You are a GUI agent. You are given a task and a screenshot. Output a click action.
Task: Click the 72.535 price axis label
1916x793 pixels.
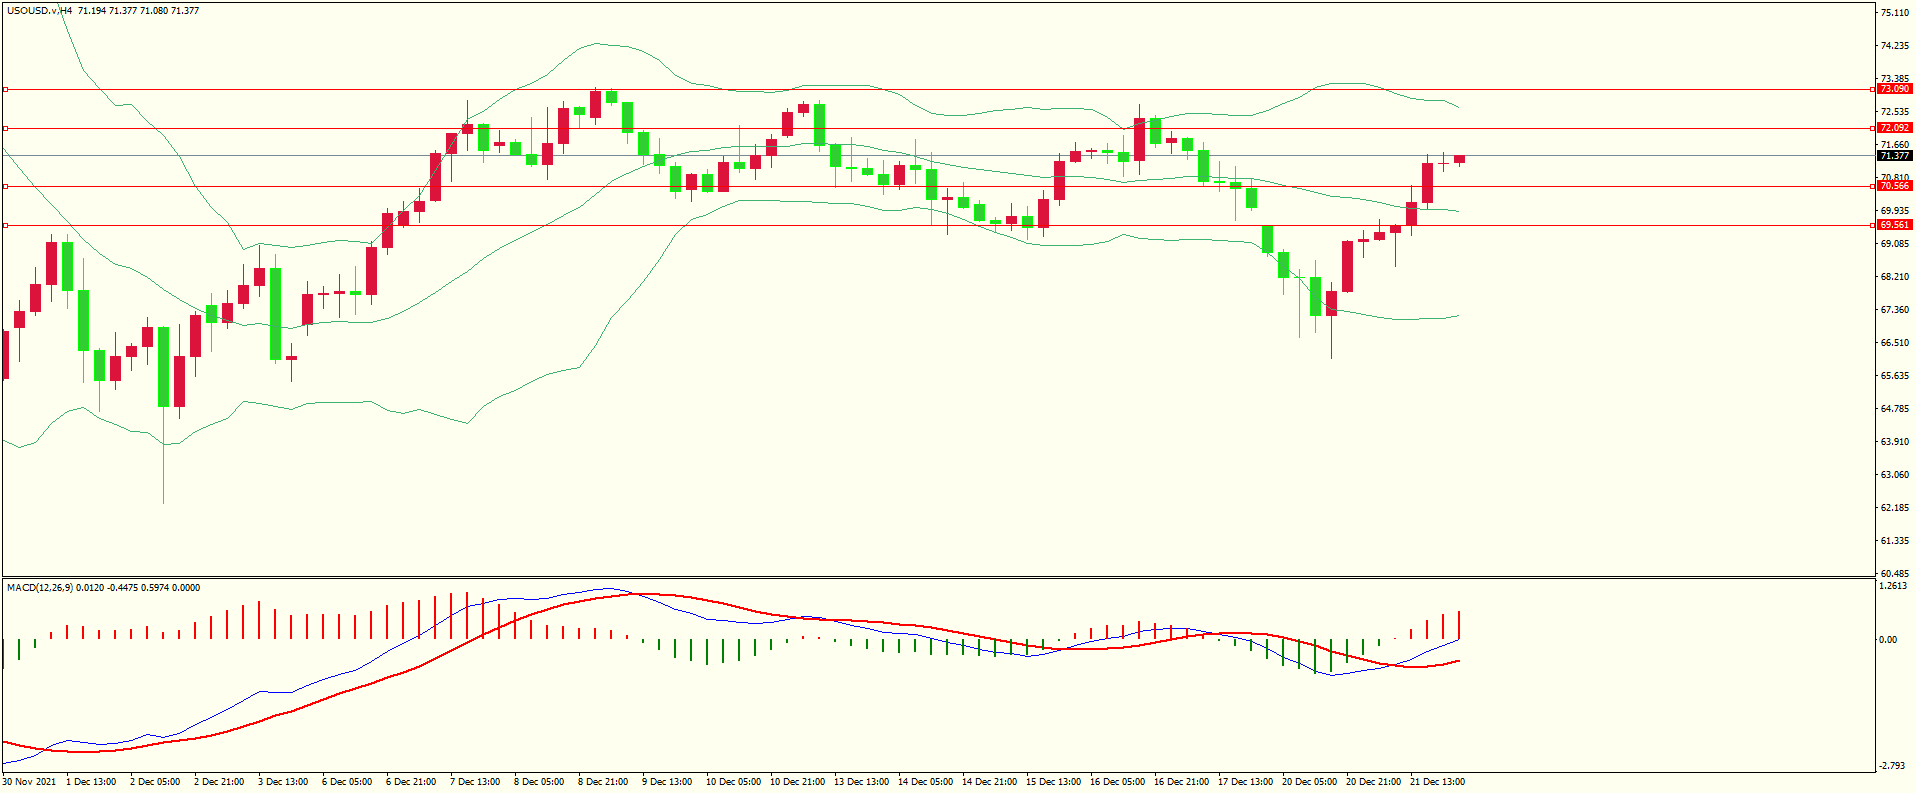pyautogui.click(x=1894, y=112)
